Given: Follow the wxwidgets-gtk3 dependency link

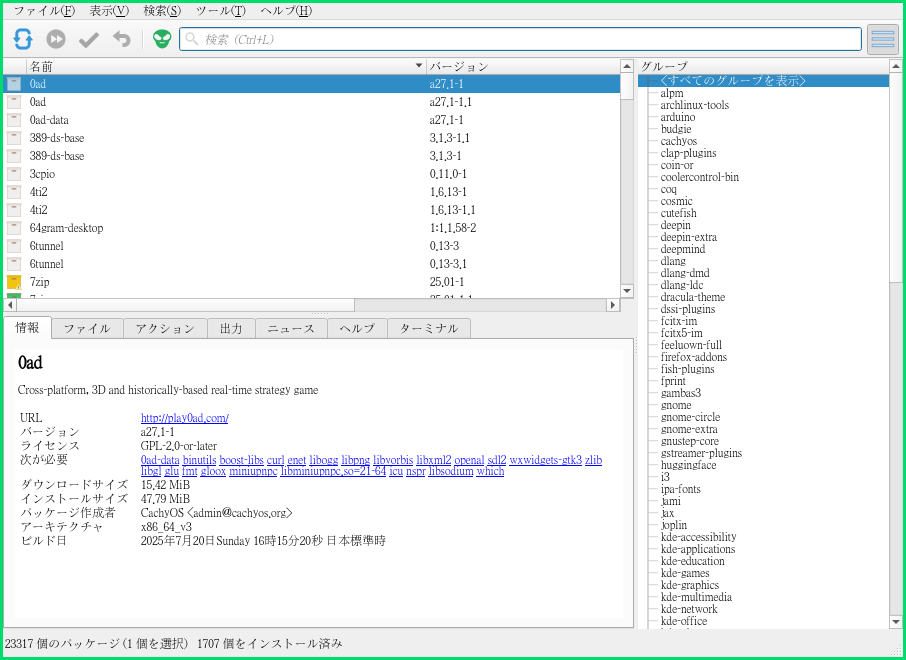Looking at the screenshot, I should 545,460.
